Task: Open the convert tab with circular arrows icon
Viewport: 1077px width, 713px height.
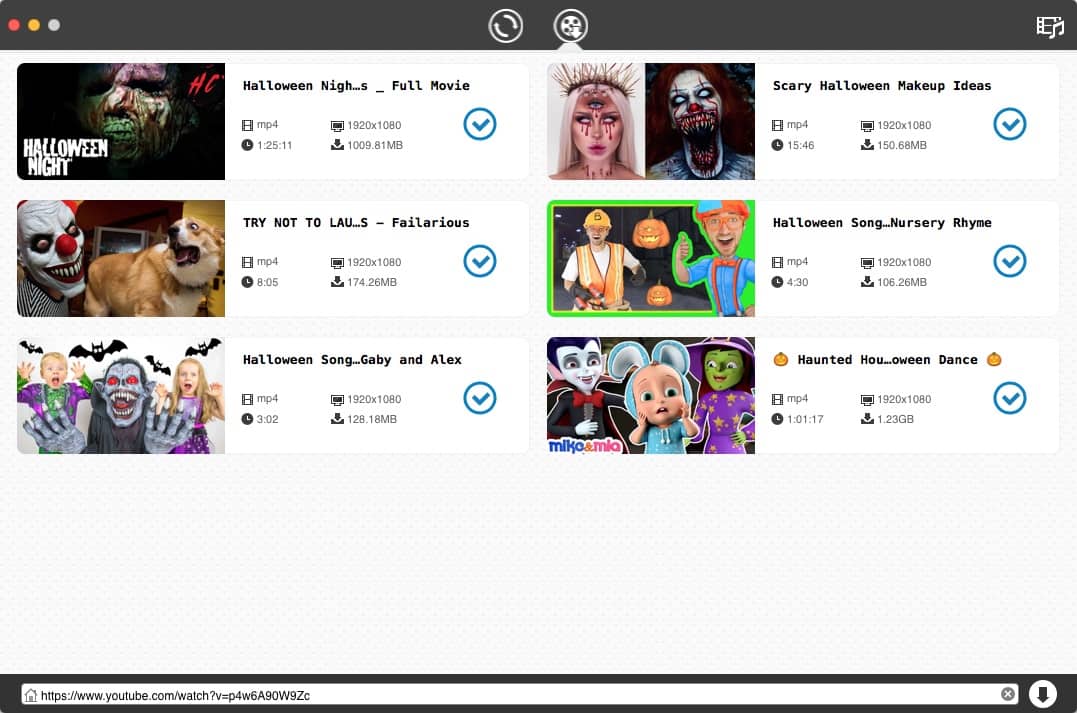Action: click(506, 26)
